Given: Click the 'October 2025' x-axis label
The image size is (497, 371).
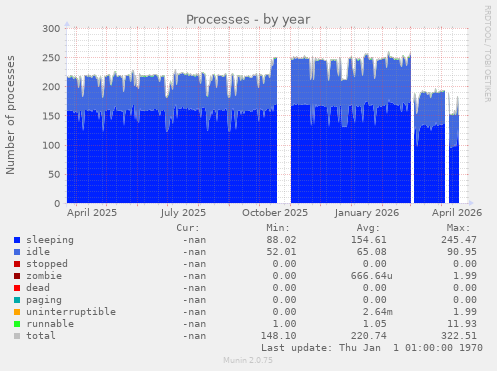Looking at the screenshot, I should [275, 213].
